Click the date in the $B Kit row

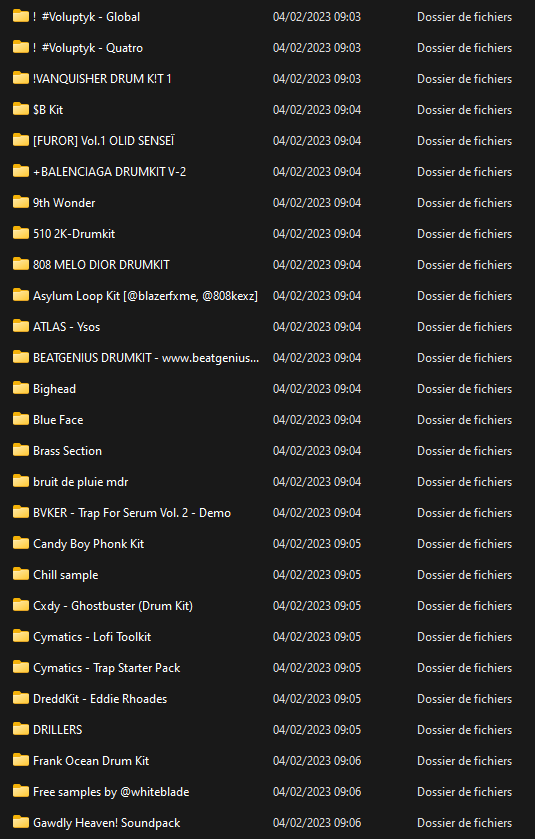pos(317,110)
